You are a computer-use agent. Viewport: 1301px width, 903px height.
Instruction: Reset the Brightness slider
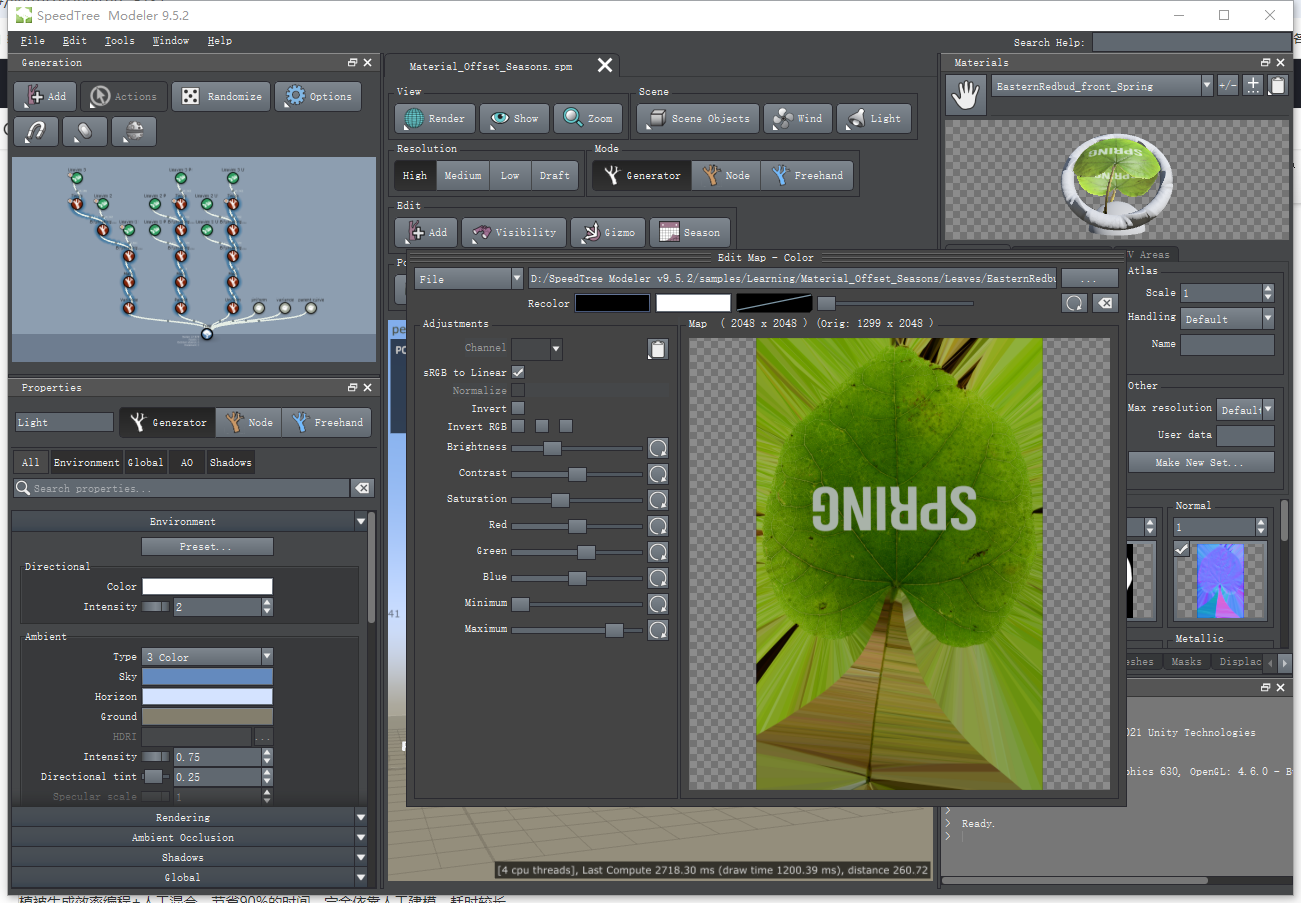coord(657,447)
